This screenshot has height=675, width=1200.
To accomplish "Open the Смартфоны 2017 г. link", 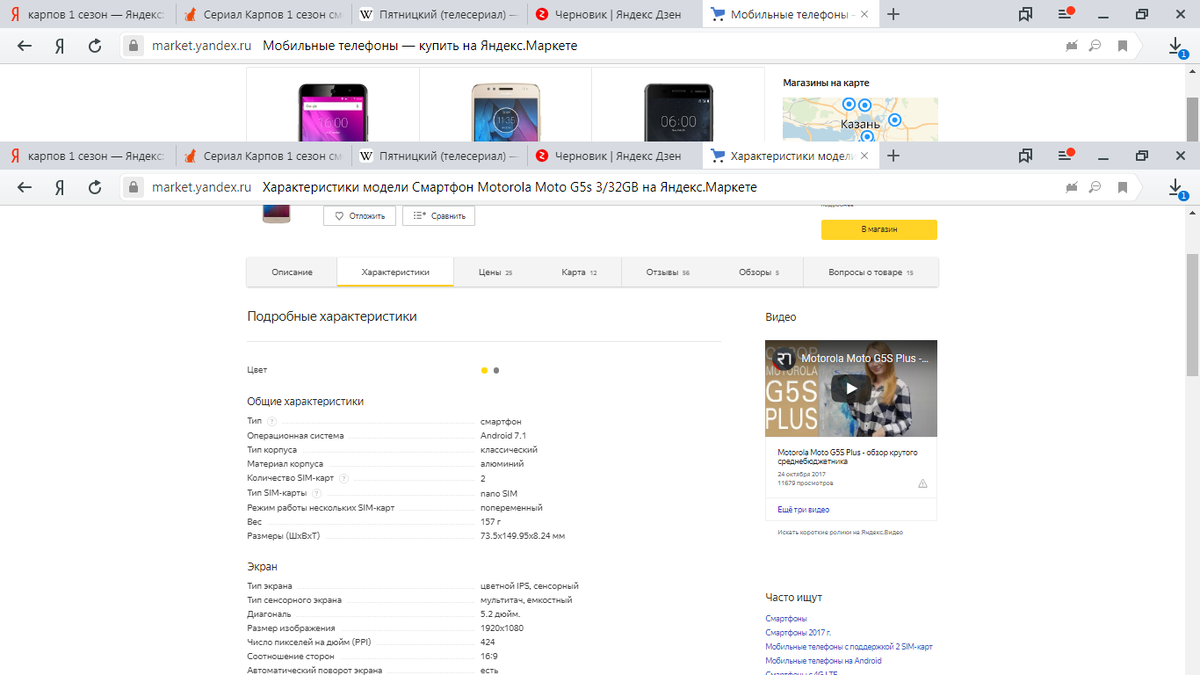I will (x=798, y=633).
